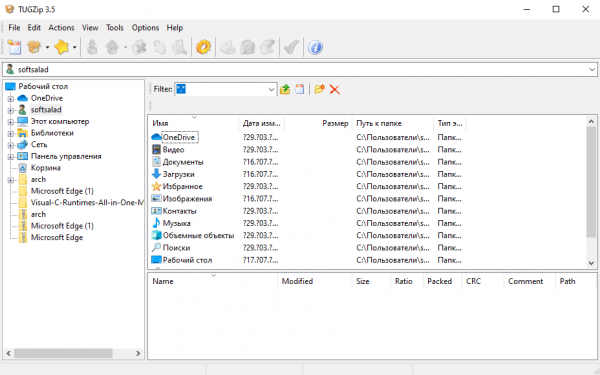Open the softsalad address bar dropdown
This screenshot has width=600, height=375.
tap(592, 70)
